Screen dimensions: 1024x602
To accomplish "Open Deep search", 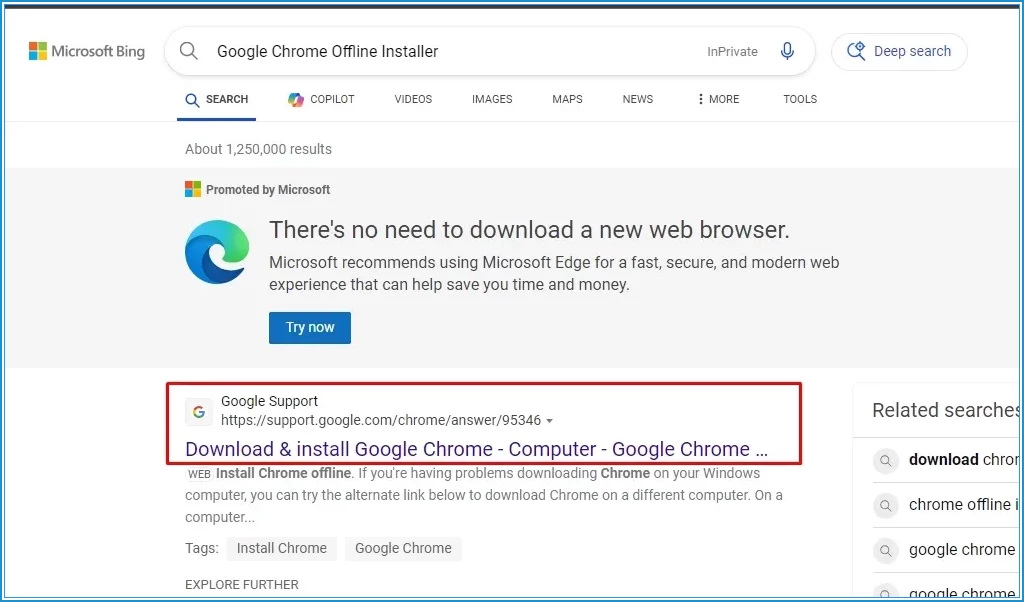I will tap(899, 51).
